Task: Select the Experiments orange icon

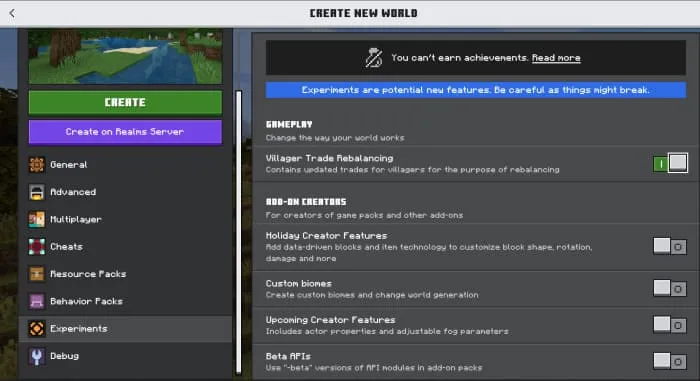Action: (x=37, y=329)
